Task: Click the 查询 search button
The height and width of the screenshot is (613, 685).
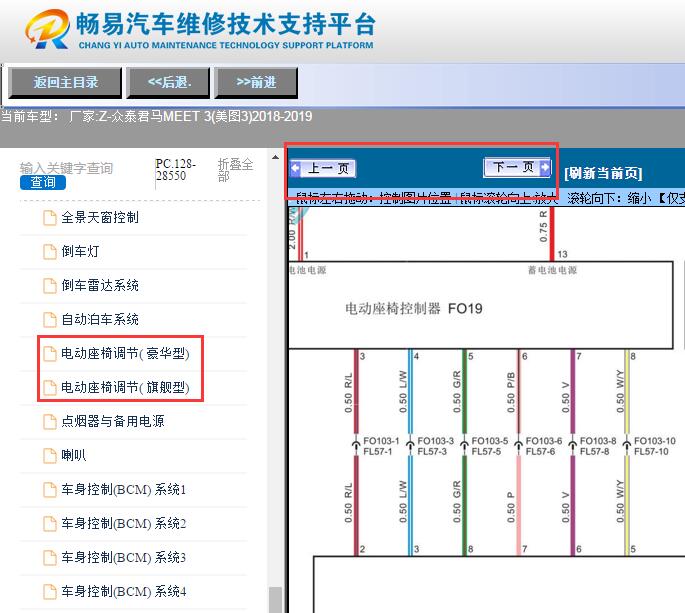Action: point(43,182)
